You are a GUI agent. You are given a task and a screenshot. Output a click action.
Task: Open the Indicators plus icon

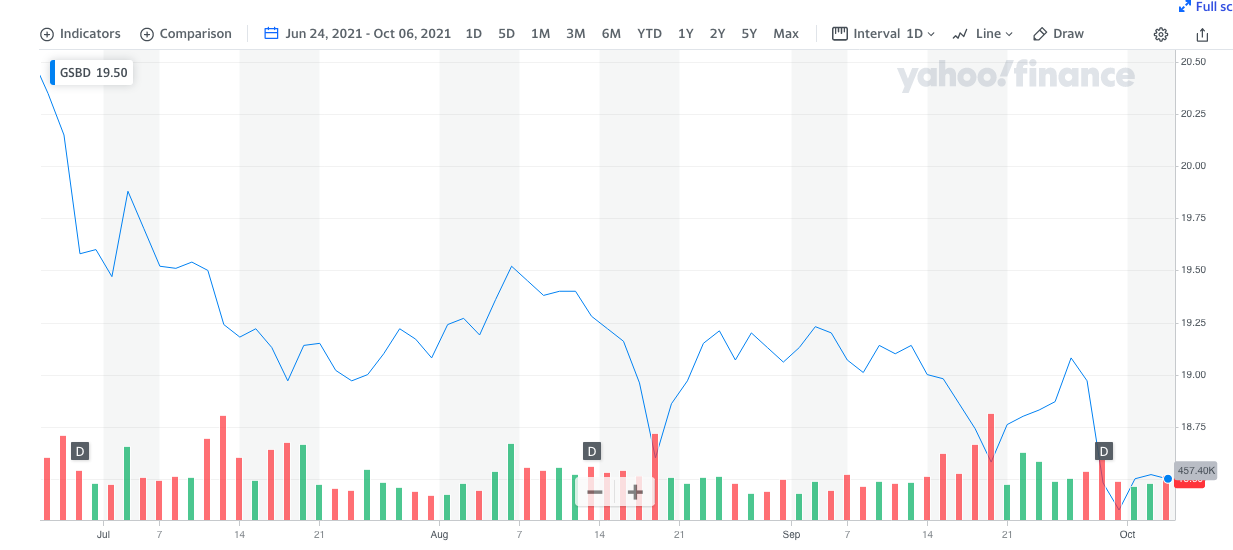click(x=47, y=34)
